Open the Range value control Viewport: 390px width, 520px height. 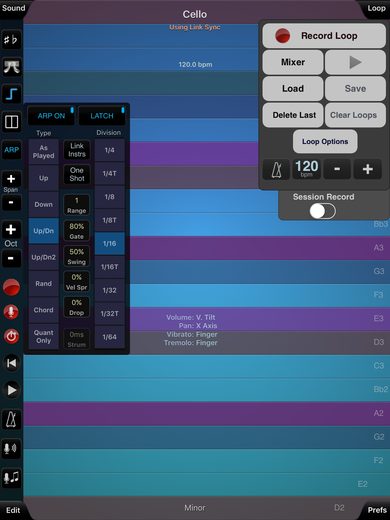pos(77,205)
